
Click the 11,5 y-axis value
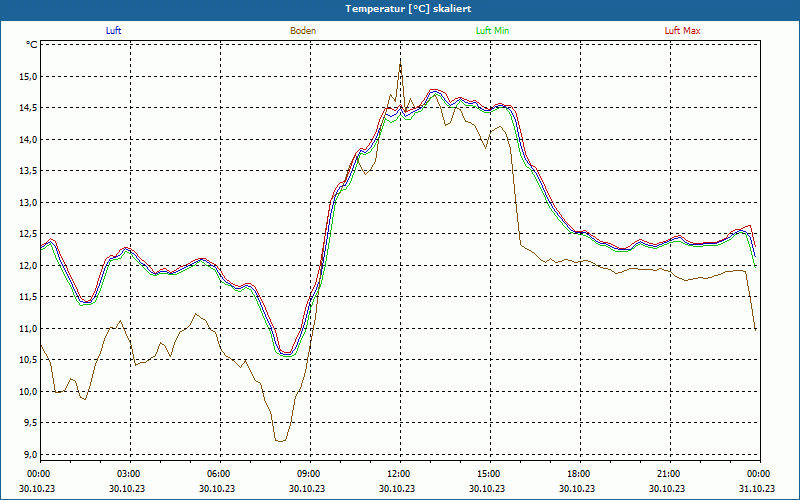tap(29, 297)
